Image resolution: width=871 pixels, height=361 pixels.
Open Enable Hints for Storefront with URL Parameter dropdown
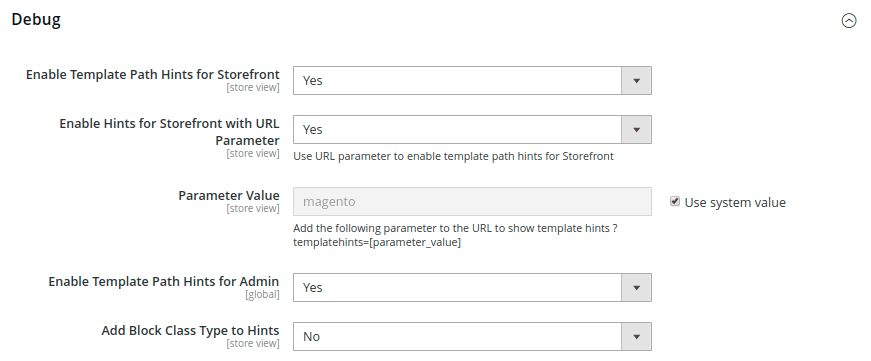[472, 129]
